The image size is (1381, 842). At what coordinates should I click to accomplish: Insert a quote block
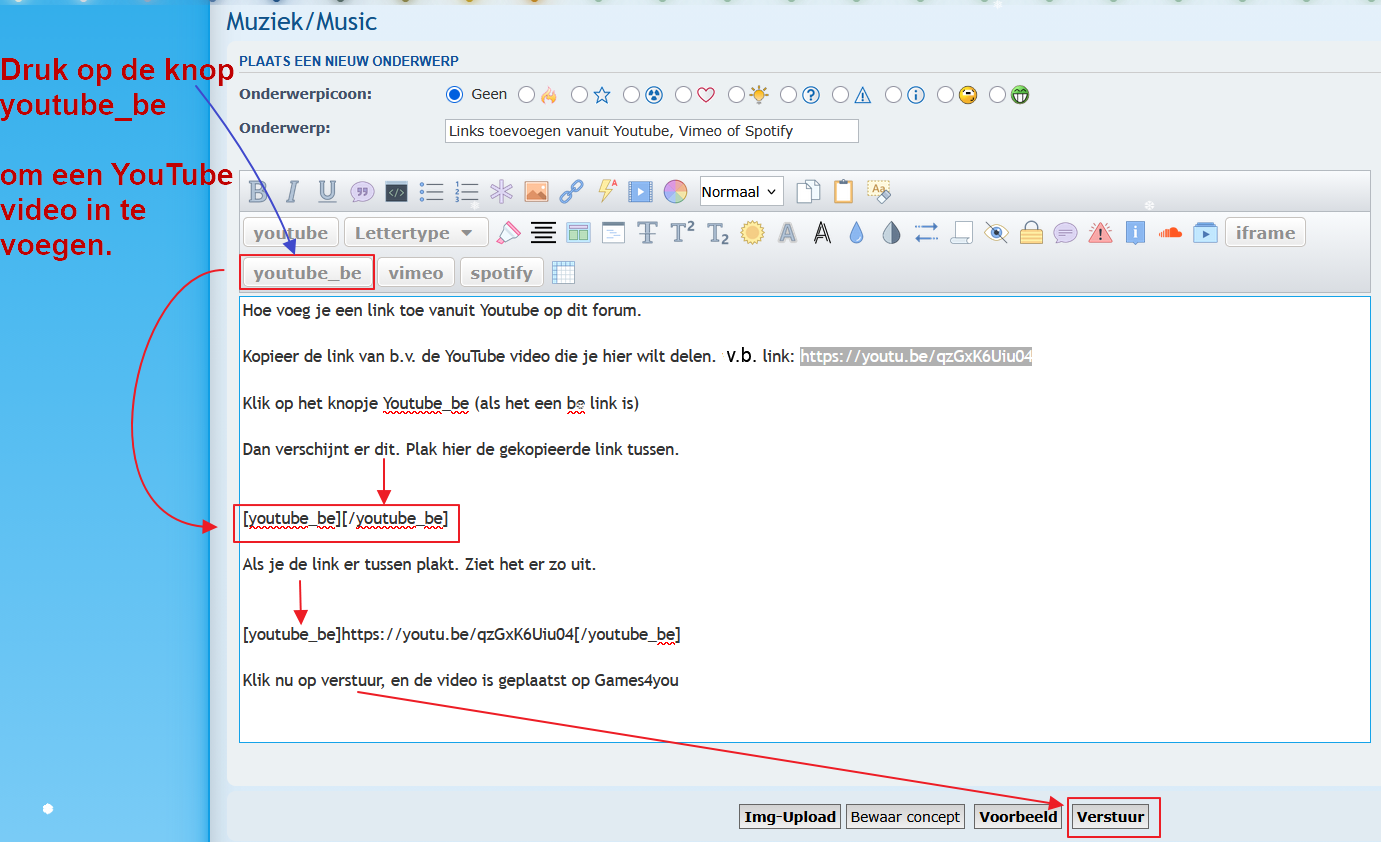[362, 191]
